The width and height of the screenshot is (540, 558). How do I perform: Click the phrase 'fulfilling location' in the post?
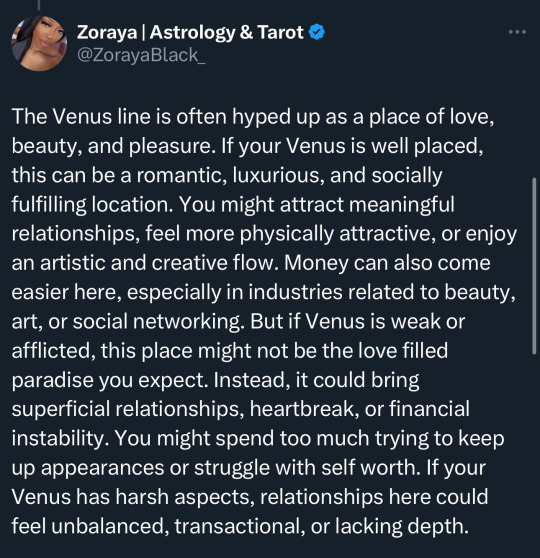93,205
